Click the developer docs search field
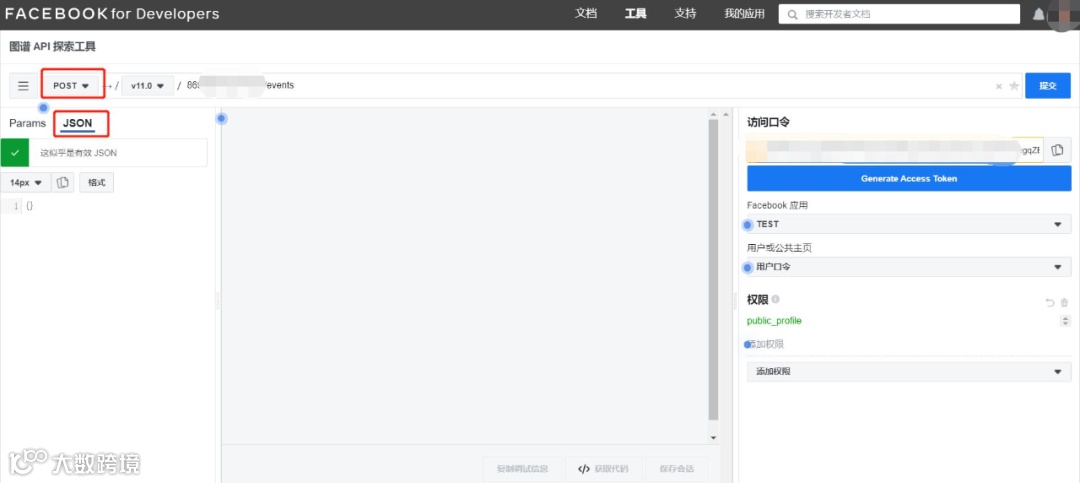 coord(899,14)
